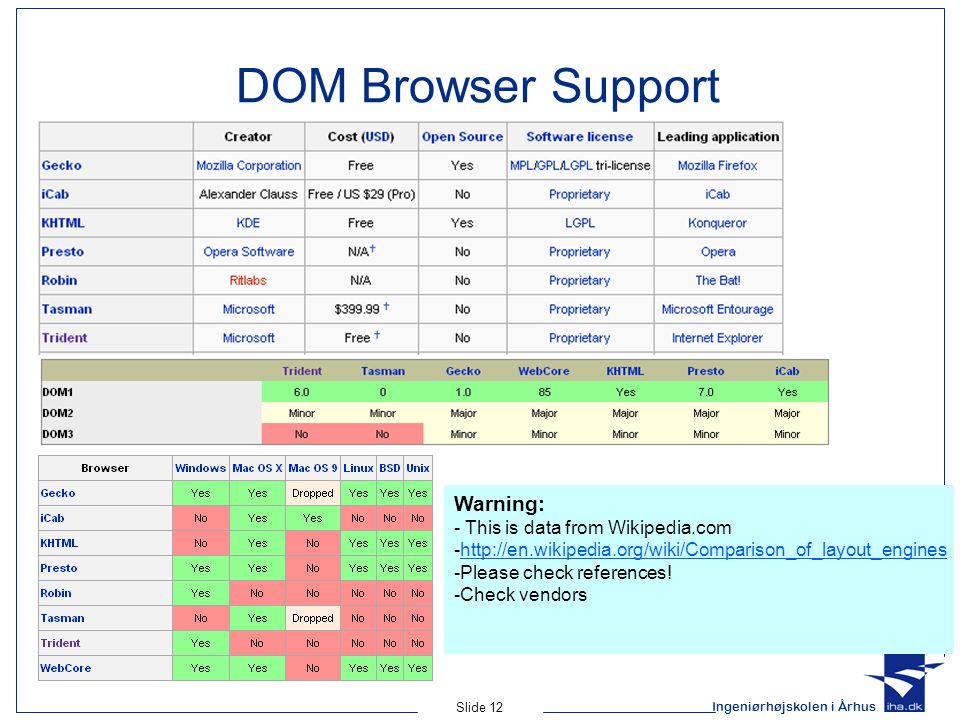960x720 pixels.
Task: Open the Microsoft Entourage link
Action: (x=718, y=309)
